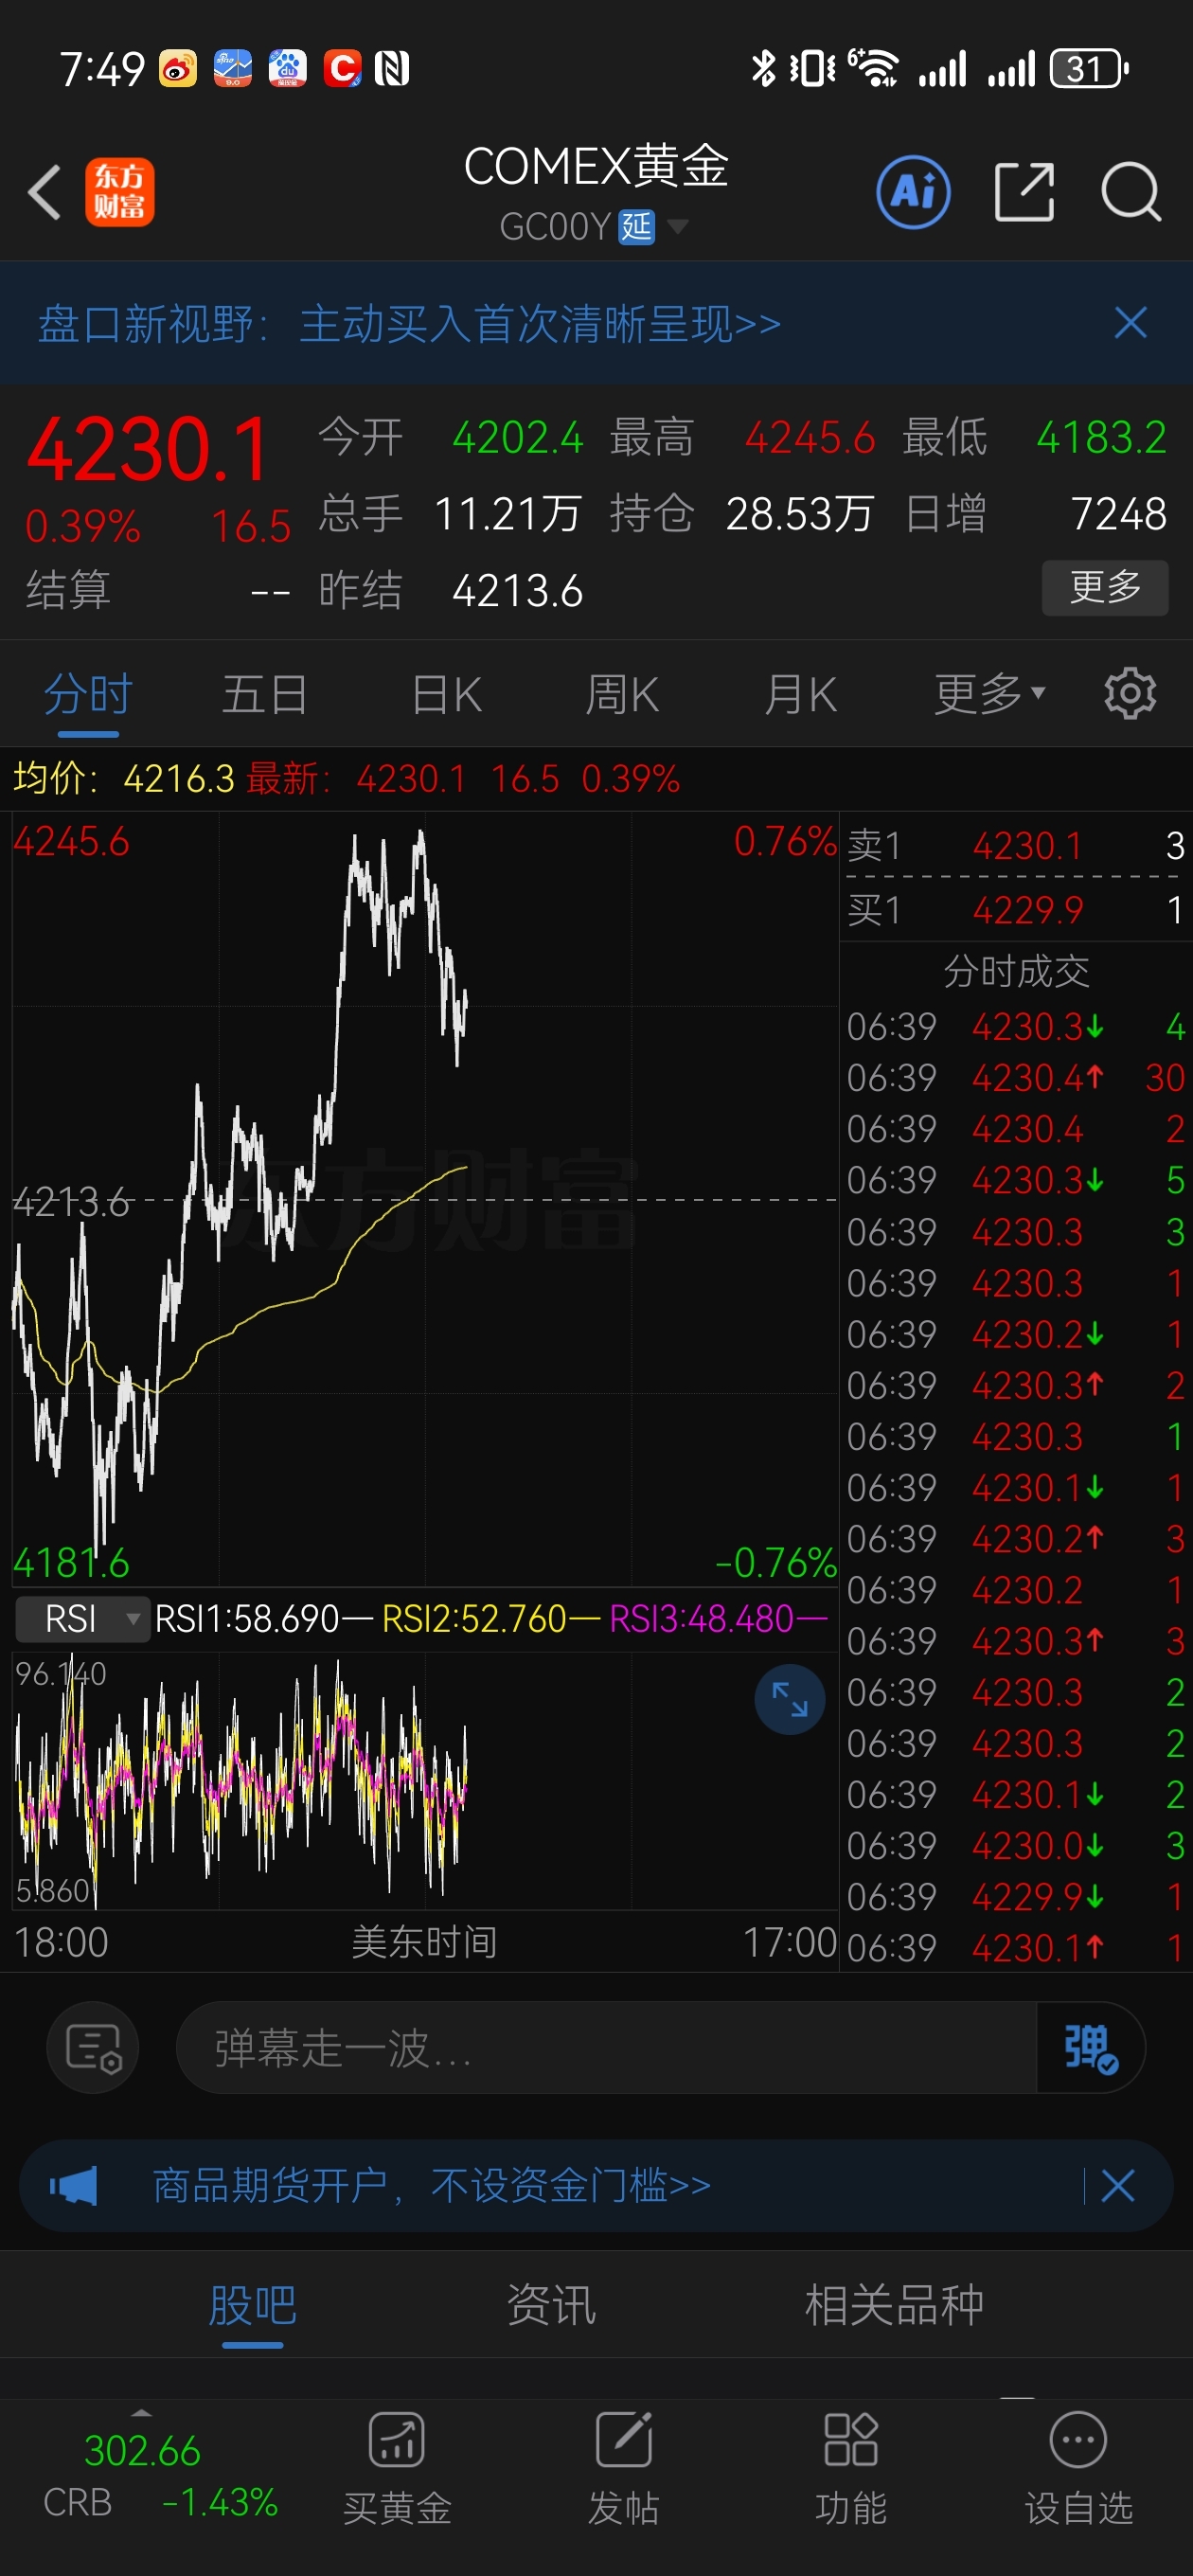Image resolution: width=1193 pixels, height=2576 pixels.
Task: Open the RSI indicator dropdown
Action: tap(82, 1619)
